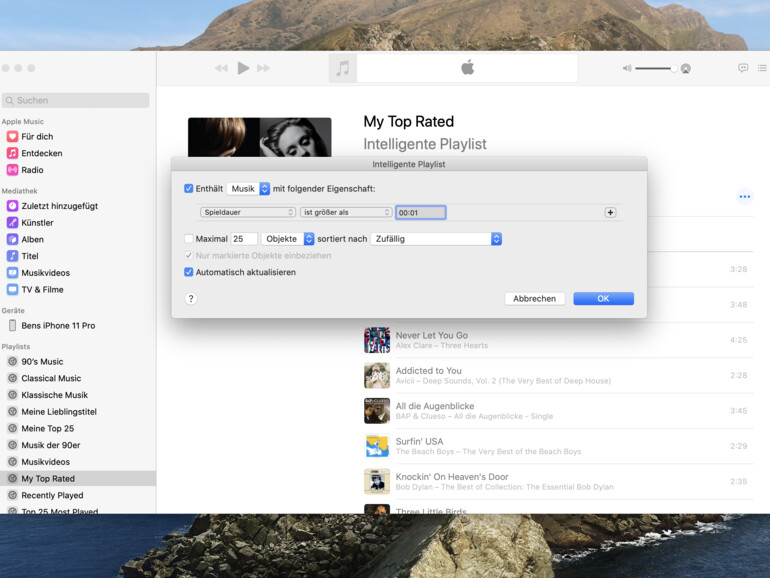Click the AirPlay output icon
Screen dimensions: 770x578
pyautogui.click(x=686, y=69)
